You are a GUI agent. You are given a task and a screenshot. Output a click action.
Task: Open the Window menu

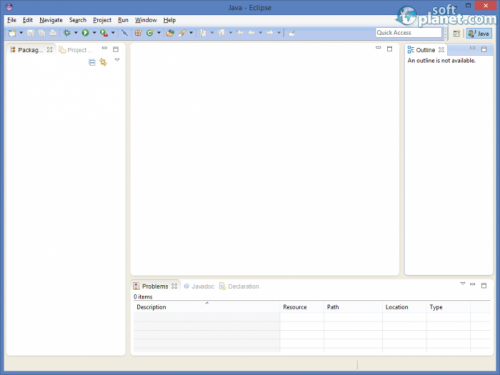pyautogui.click(x=146, y=20)
